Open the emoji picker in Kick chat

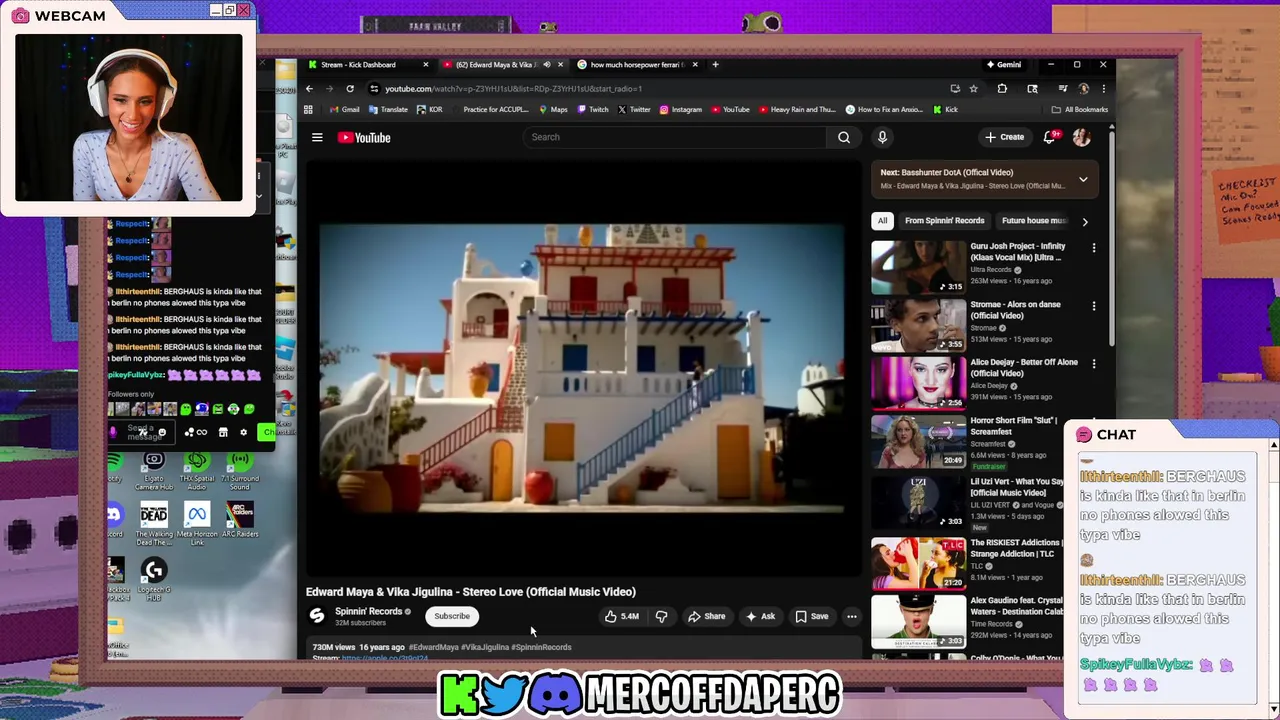[x=162, y=432]
